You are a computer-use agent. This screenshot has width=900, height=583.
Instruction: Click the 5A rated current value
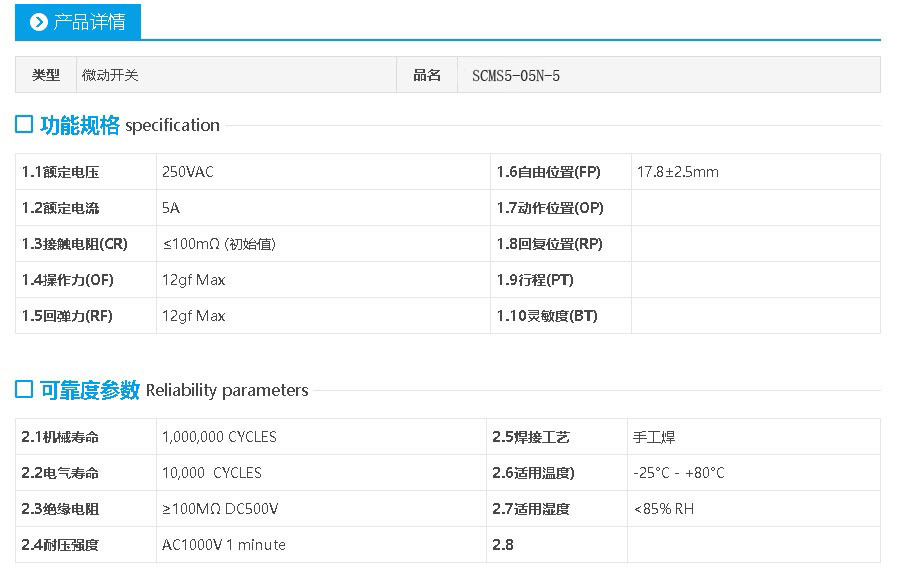coord(171,208)
